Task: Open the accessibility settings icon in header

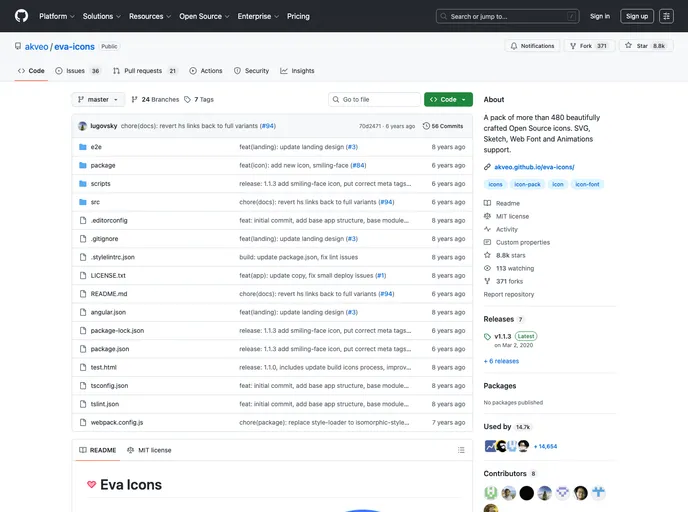Action: (x=666, y=16)
